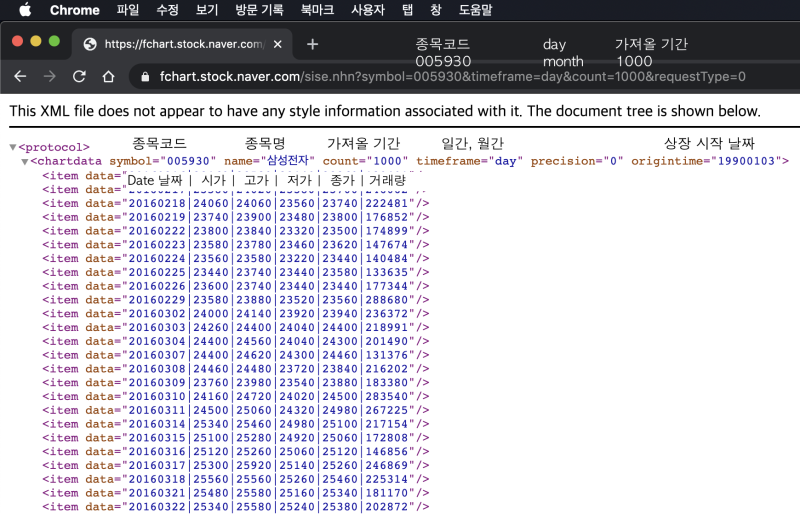Image resolution: width=800 pixels, height=514 pixels.
Task: Click the timeframe="day" attribute
Action: pos(469,161)
